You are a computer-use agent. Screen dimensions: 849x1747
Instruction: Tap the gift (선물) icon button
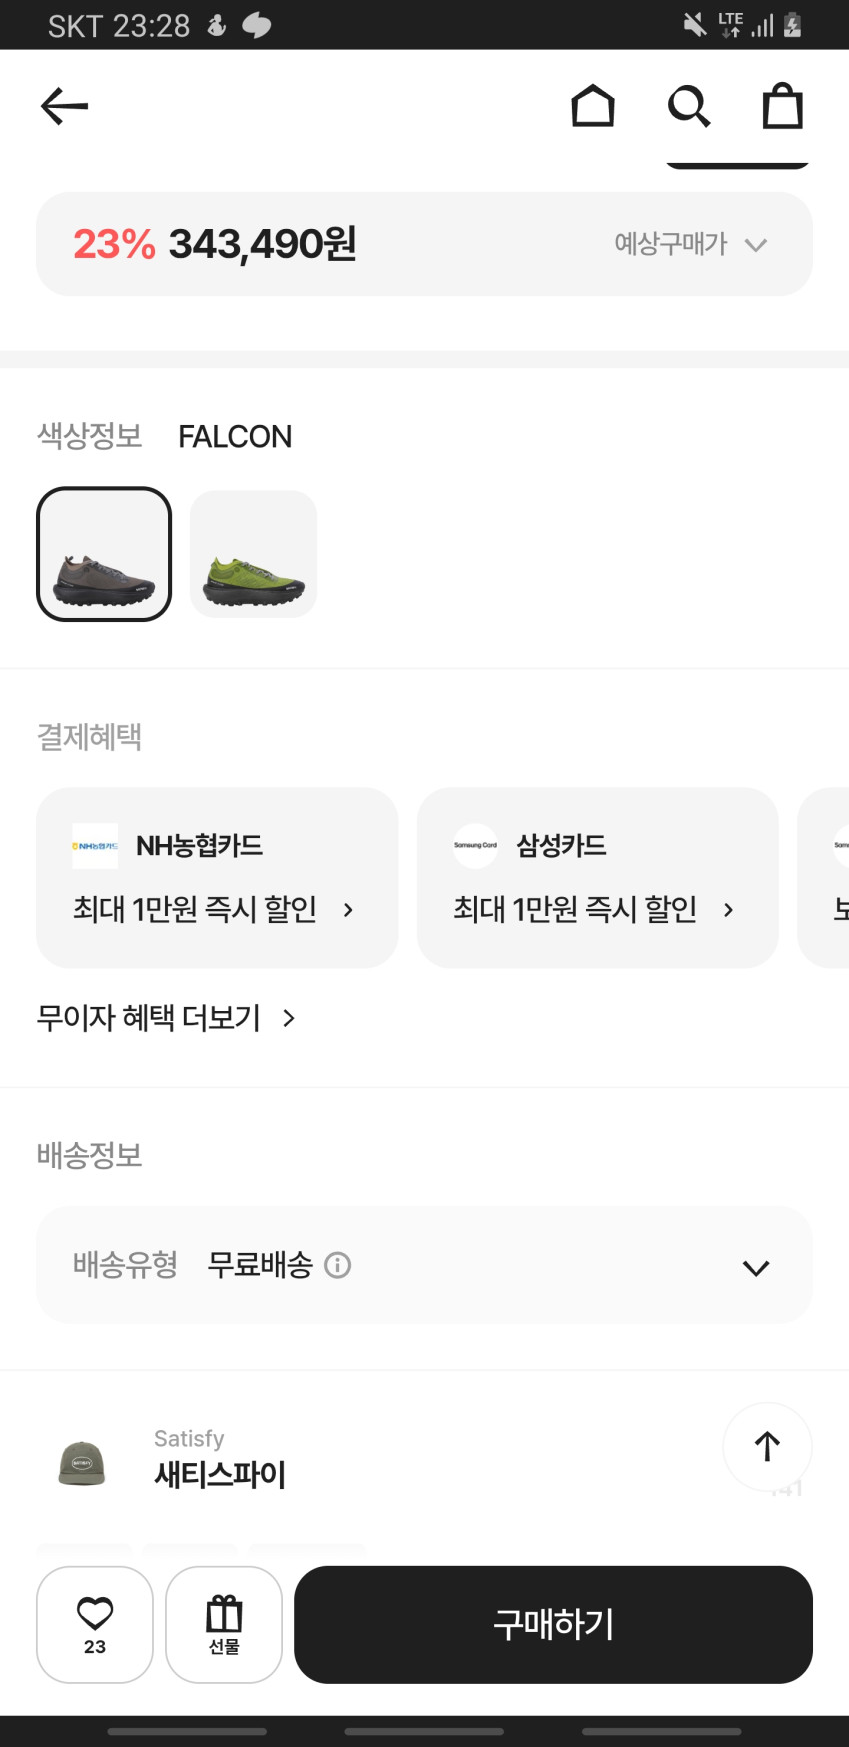(x=224, y=1624)
